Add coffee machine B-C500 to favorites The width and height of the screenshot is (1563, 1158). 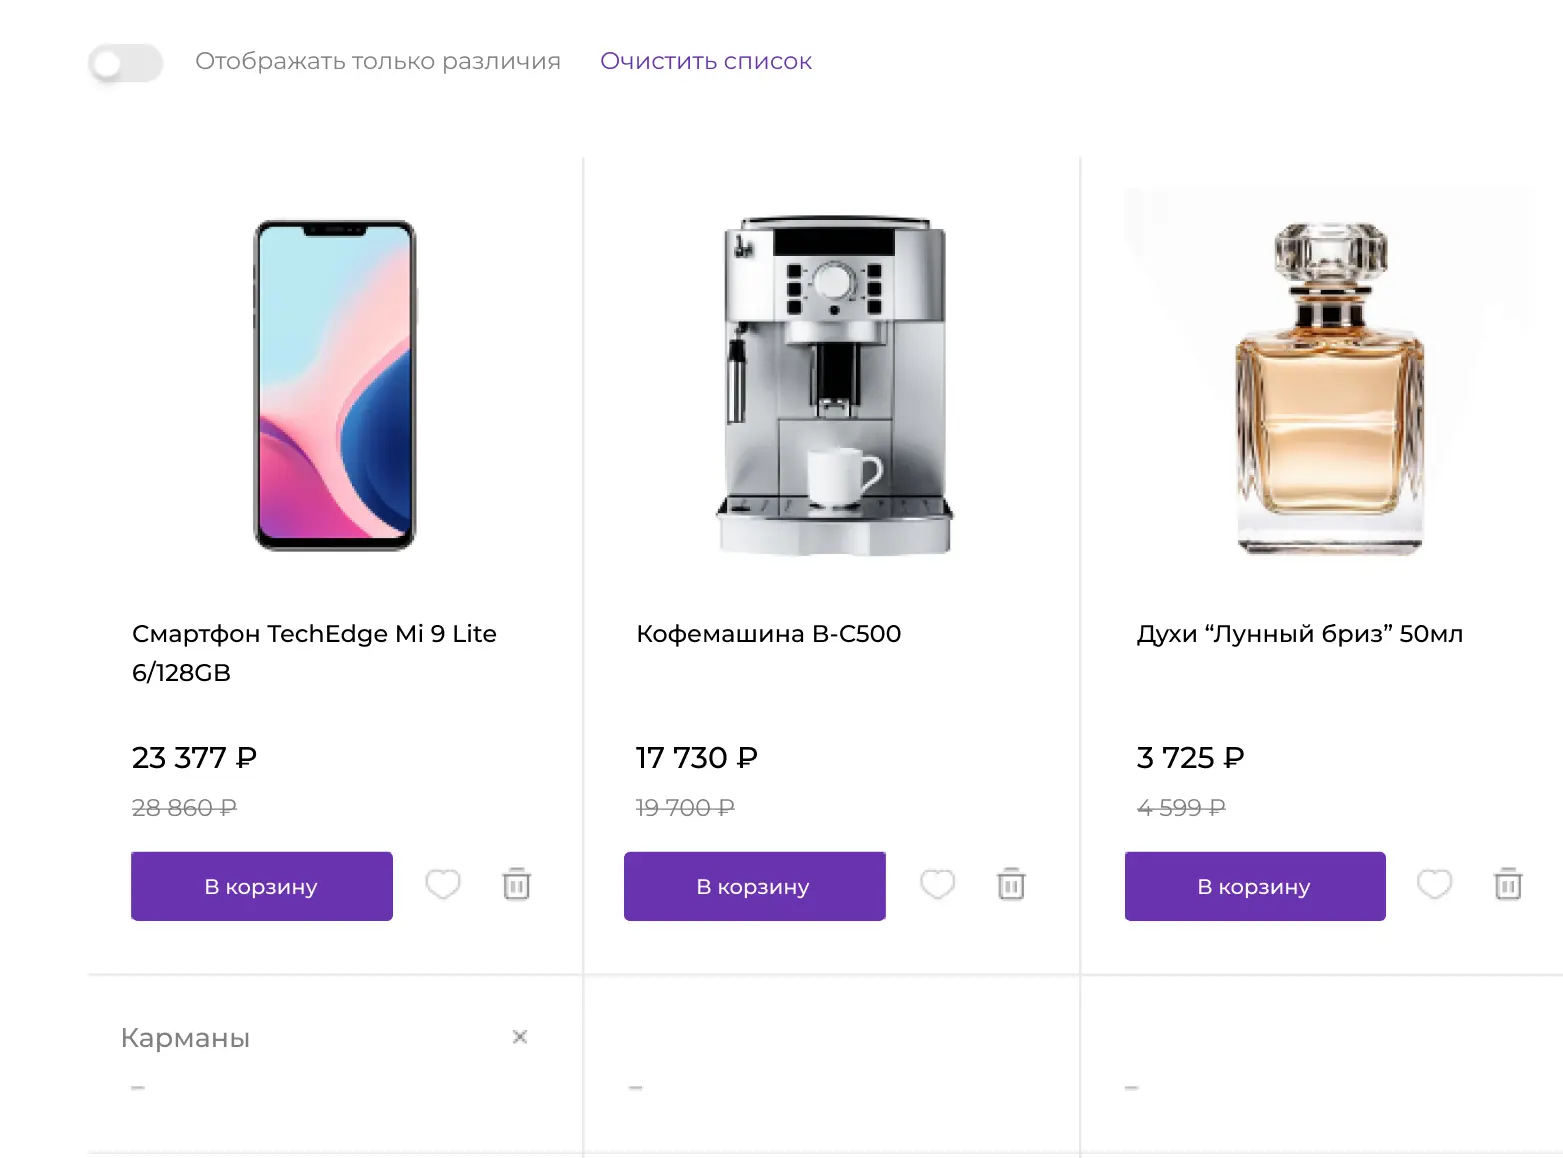937,885
